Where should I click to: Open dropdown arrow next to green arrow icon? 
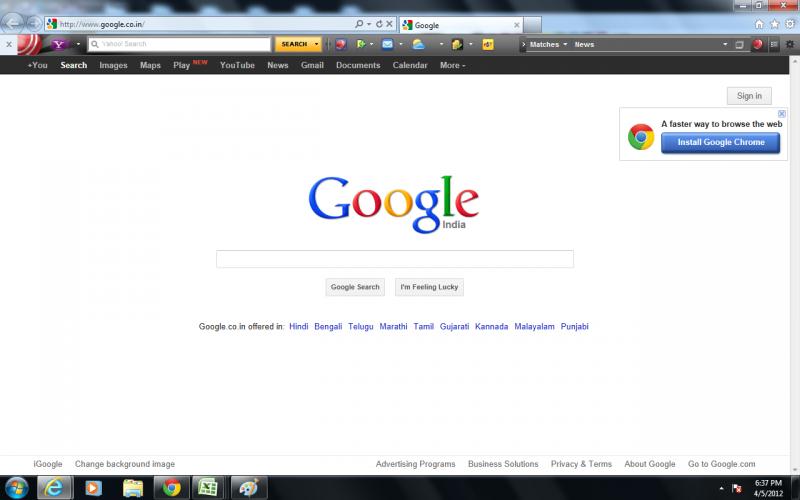point(371,44)
